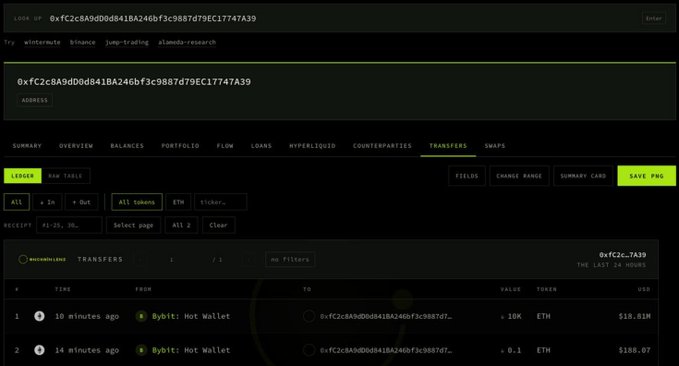This screenshot has height=366, width=679.
Task: Open the Balances tab
Action: click(x=127, y=146)
